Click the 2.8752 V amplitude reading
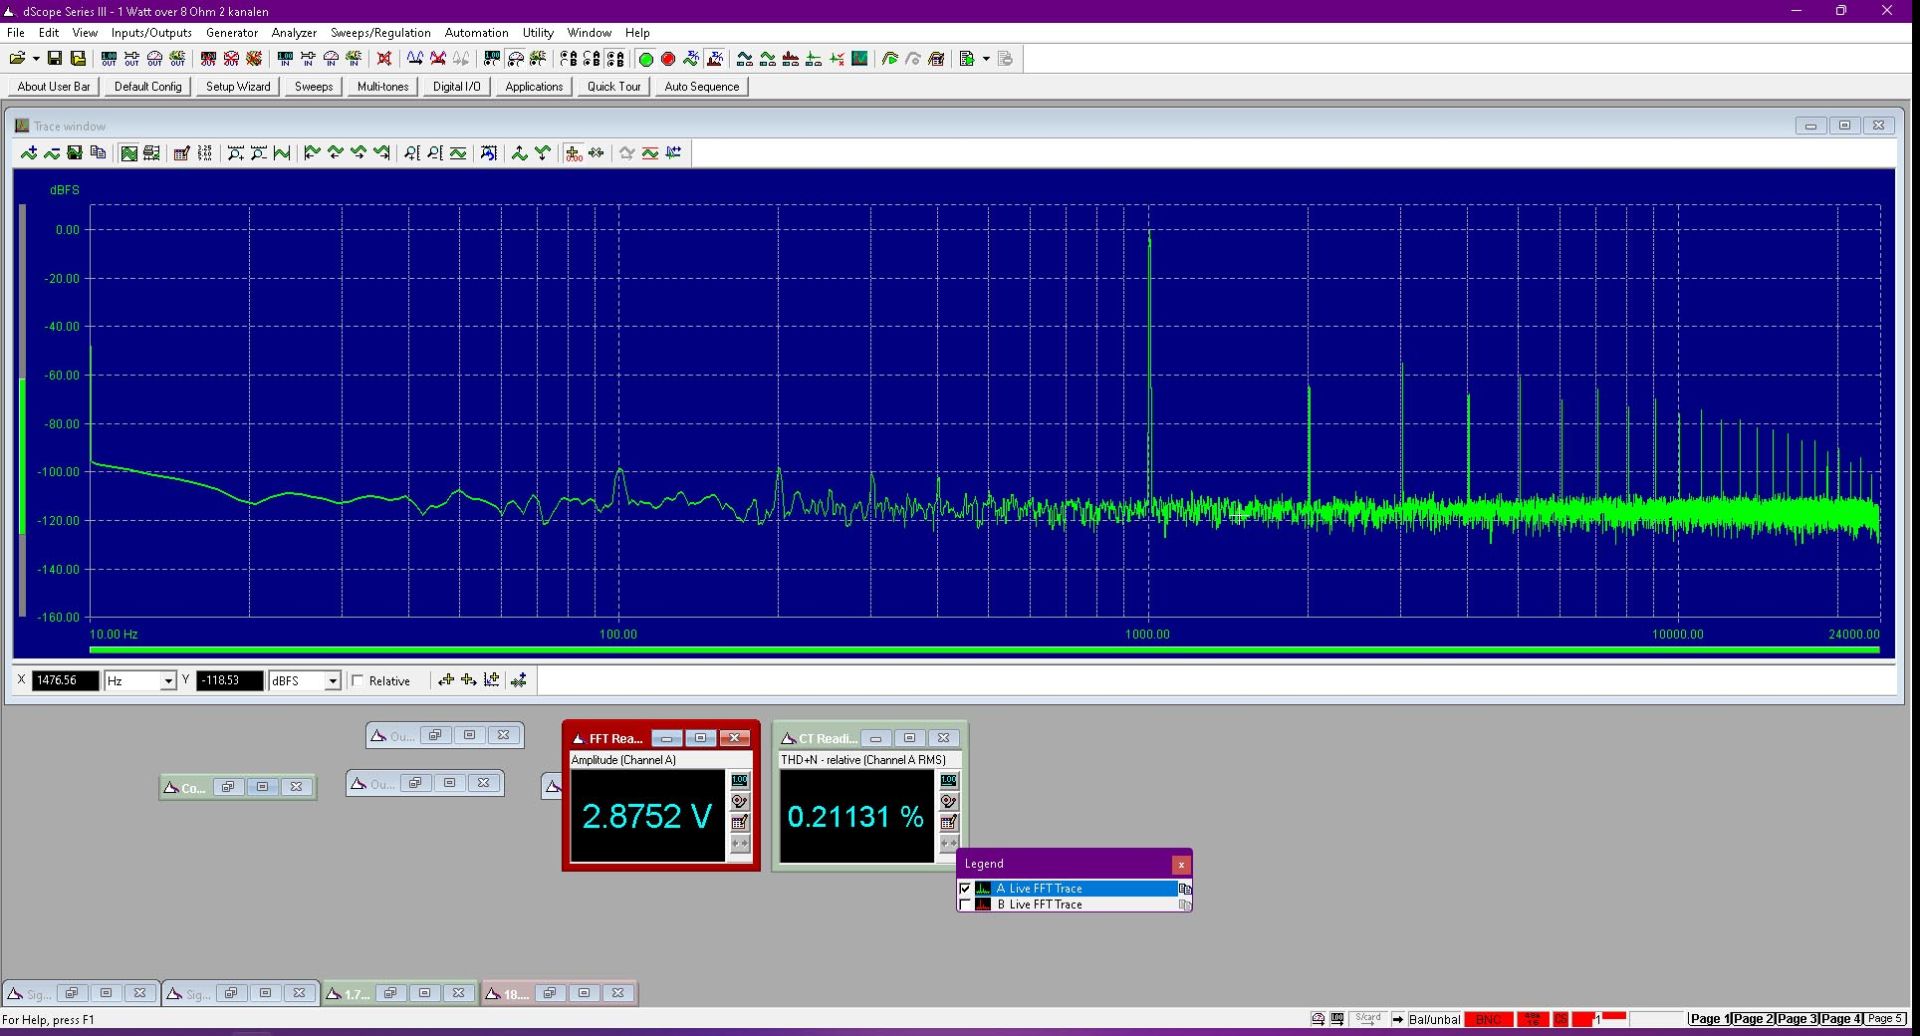 coord(647,816)
